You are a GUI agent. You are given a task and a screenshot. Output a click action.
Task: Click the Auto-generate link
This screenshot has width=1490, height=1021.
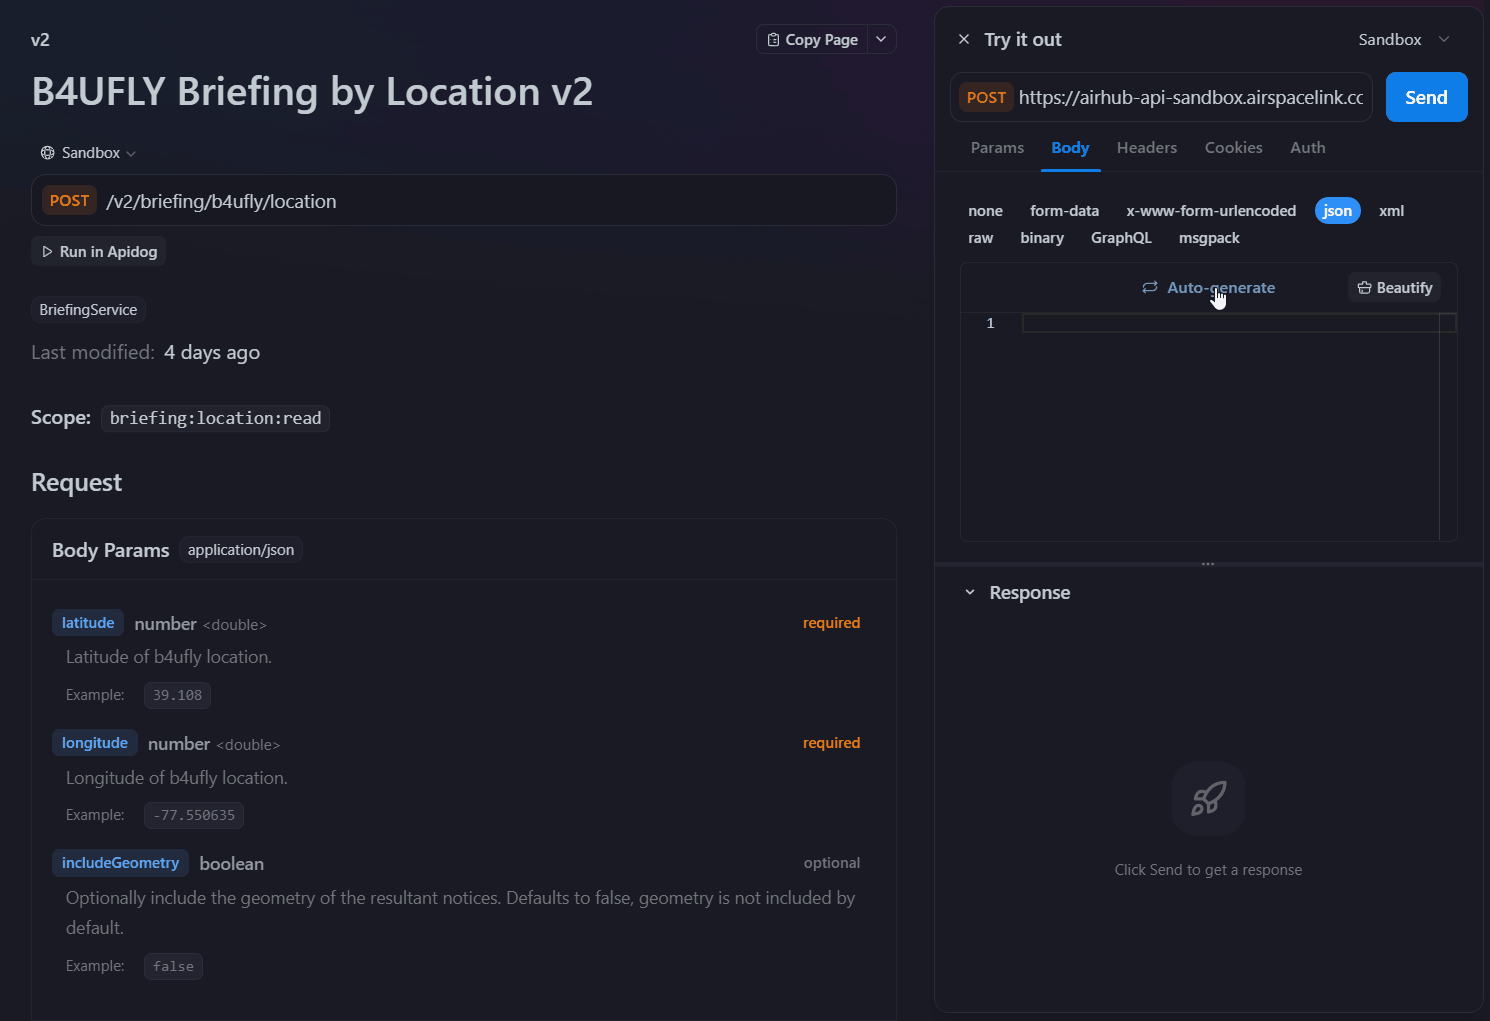(1220, 287)
